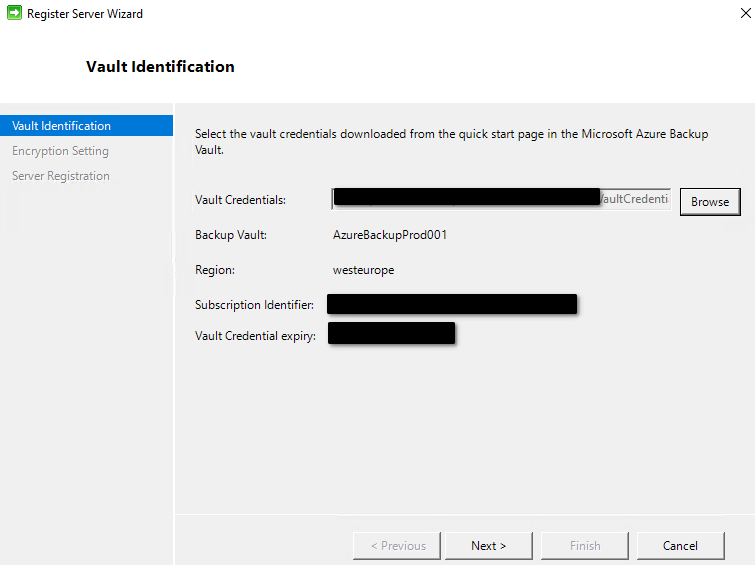The image size is (755, 565).
Task: Click the Vault Credential expiry label
Action: pos(255,336)
